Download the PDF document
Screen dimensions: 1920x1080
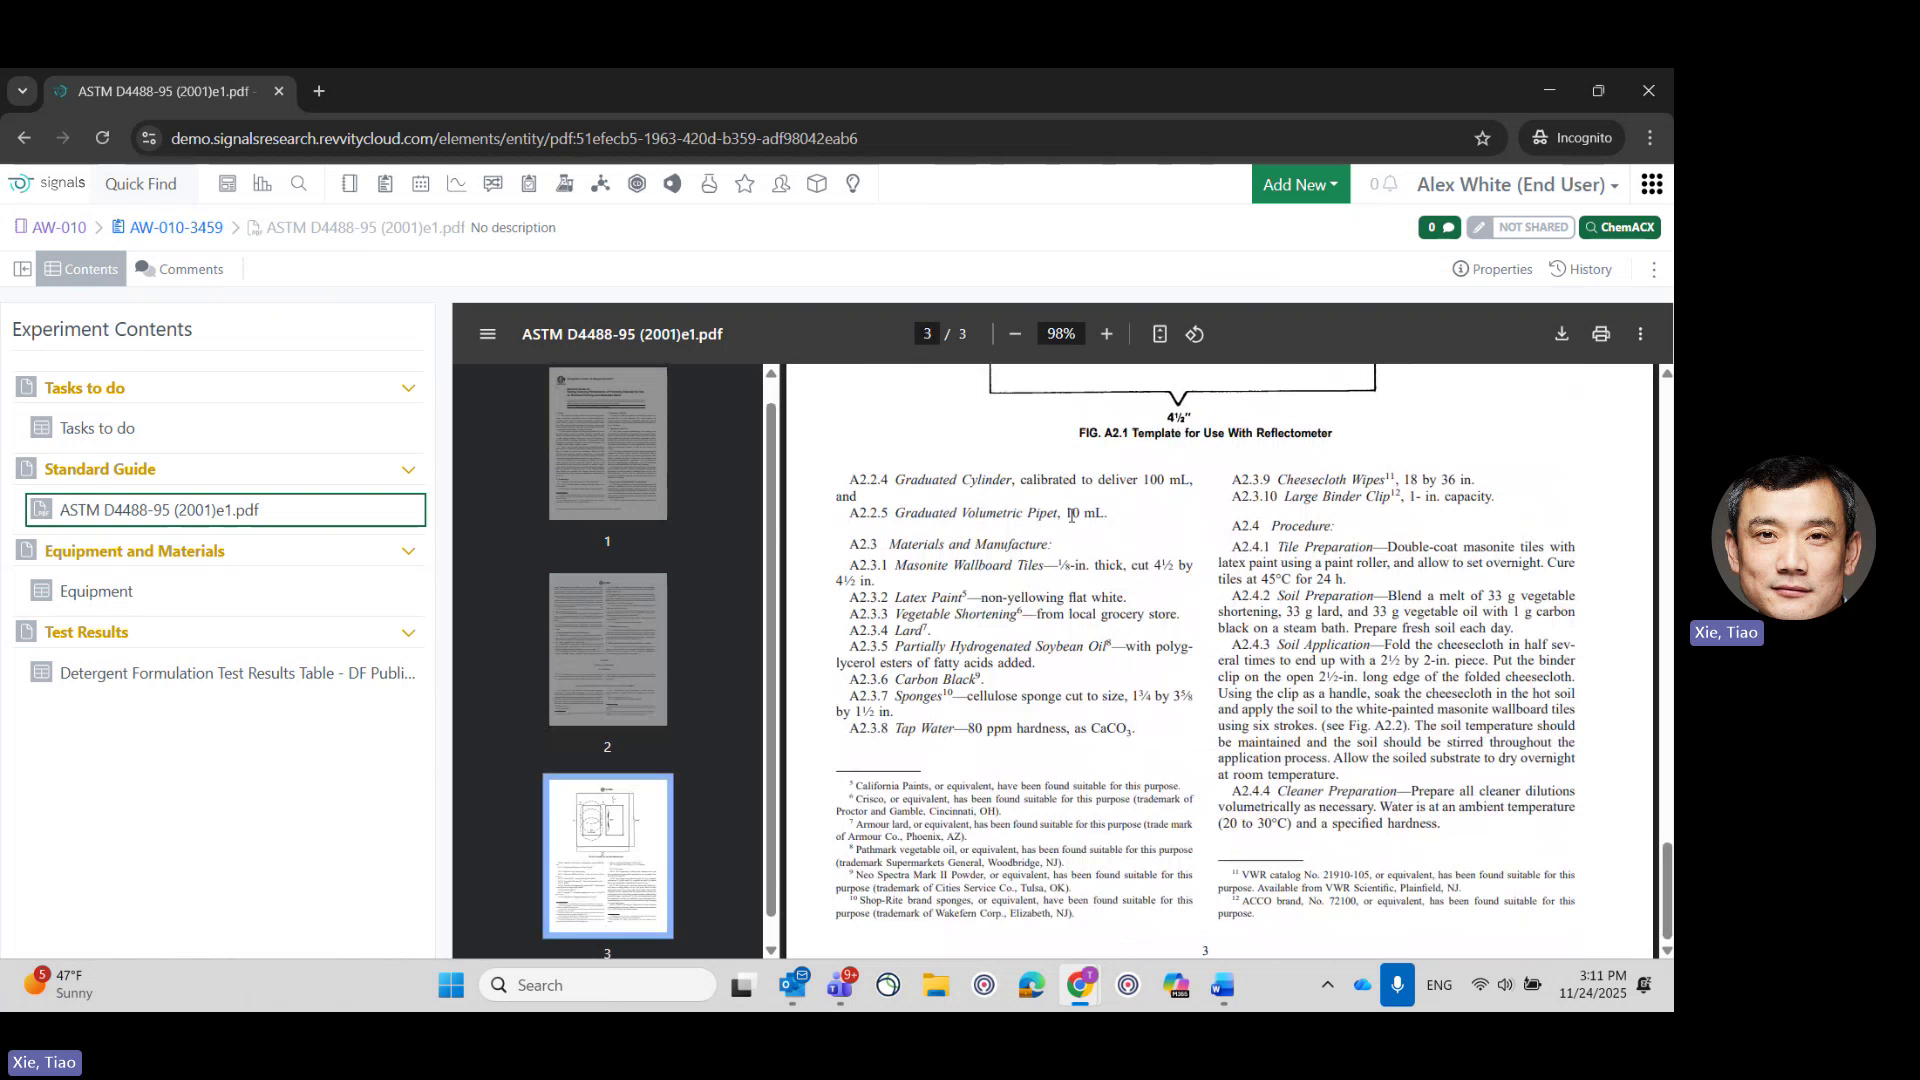[x=1561, y=333]
